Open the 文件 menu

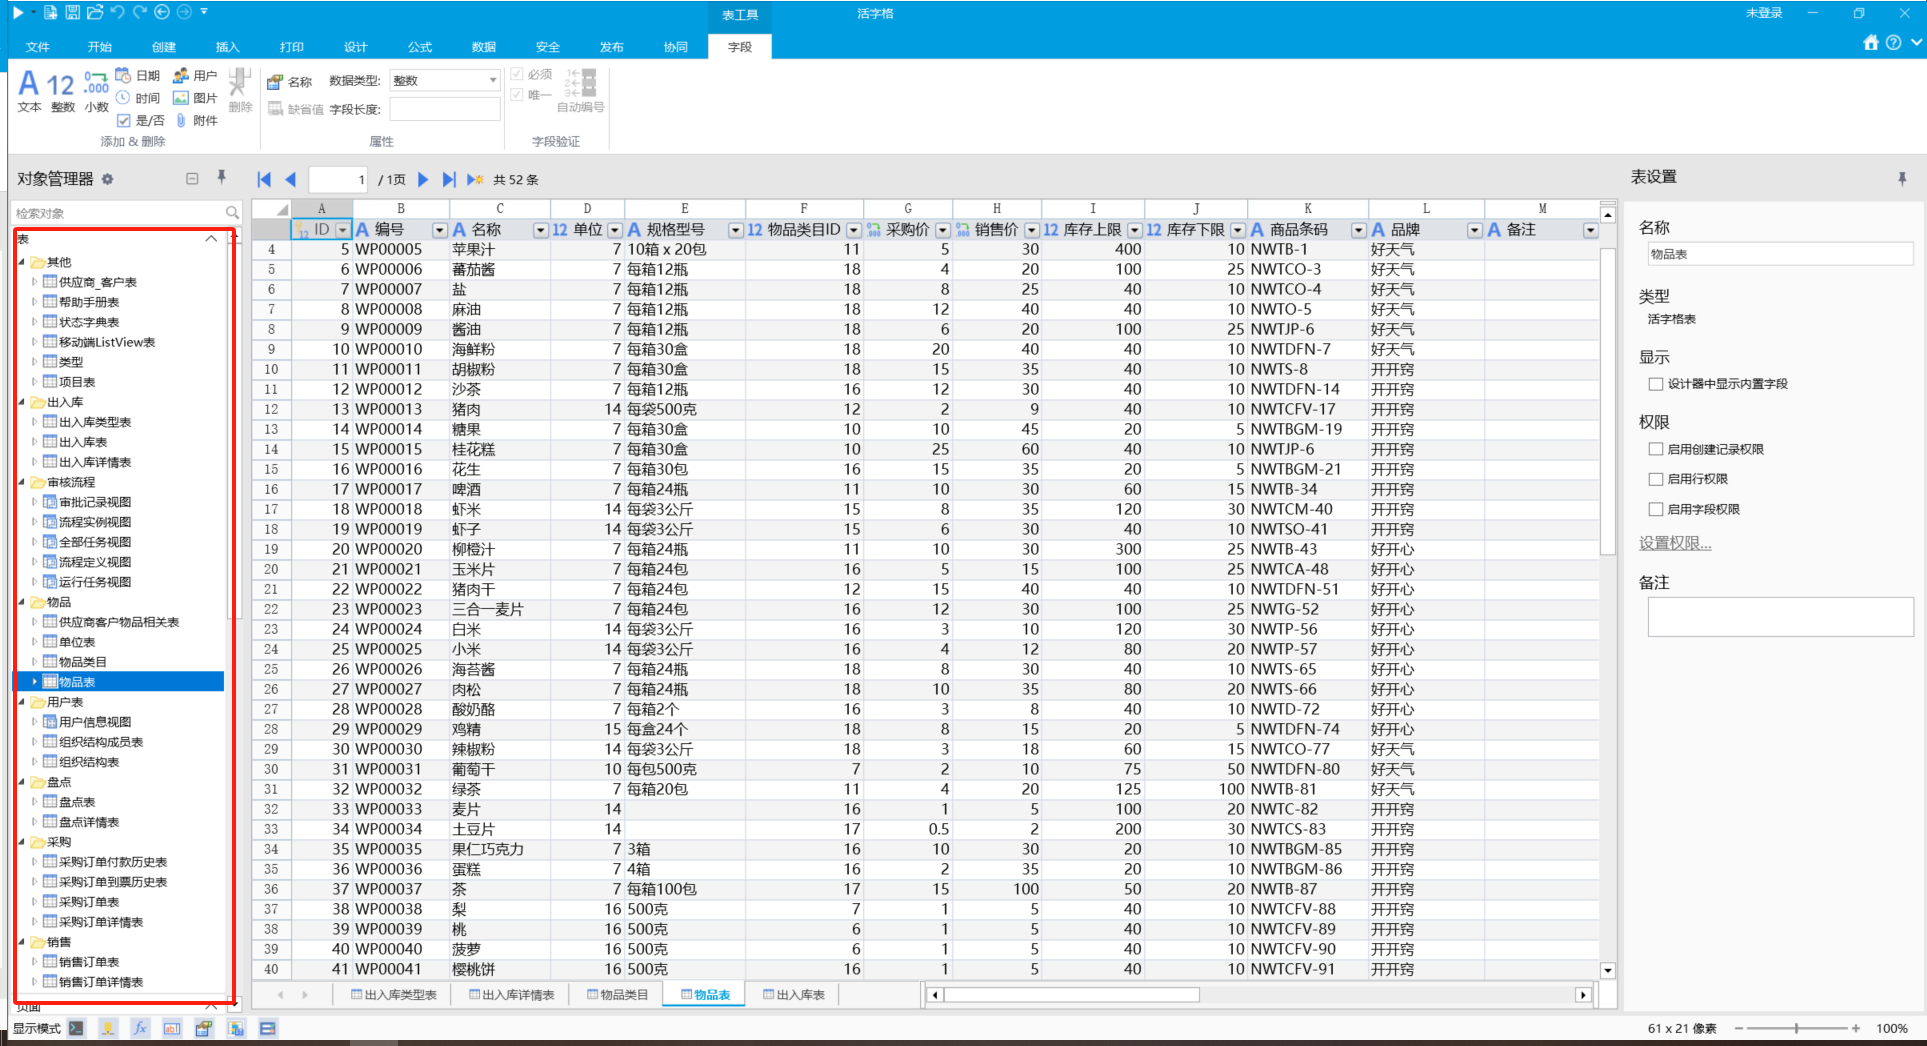point(38,47)
